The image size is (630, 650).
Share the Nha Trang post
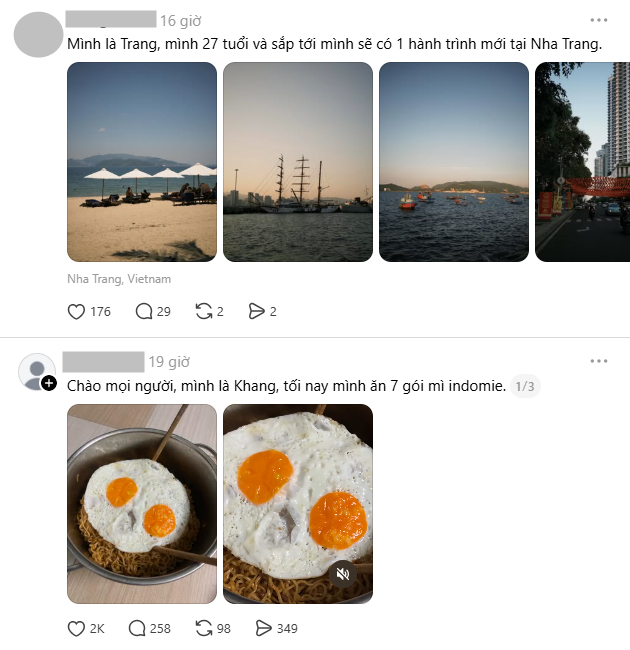click(x=257, y=312)
